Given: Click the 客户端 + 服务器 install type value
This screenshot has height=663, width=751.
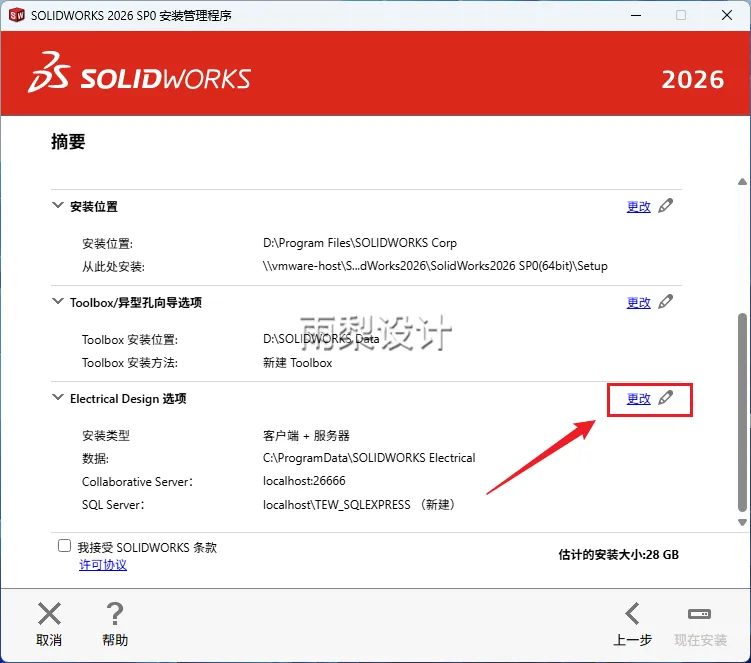Looking at the screenshot, I should pos(306,435).
